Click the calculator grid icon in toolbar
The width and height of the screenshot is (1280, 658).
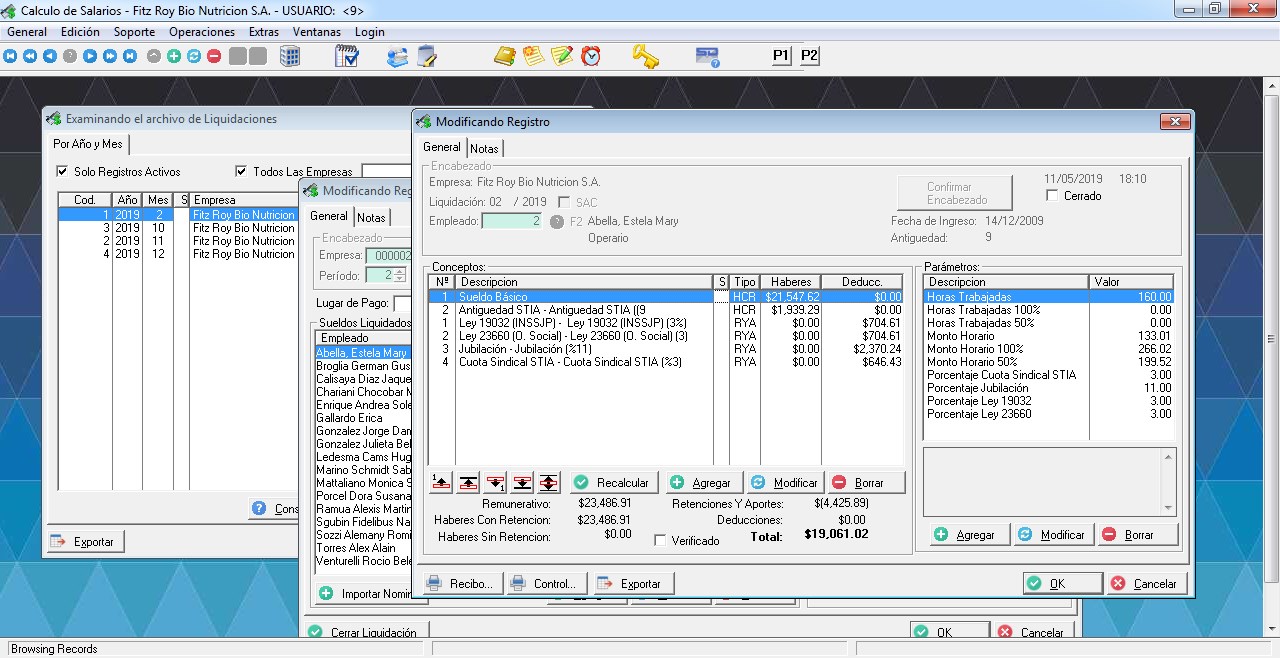coord(290,56)
